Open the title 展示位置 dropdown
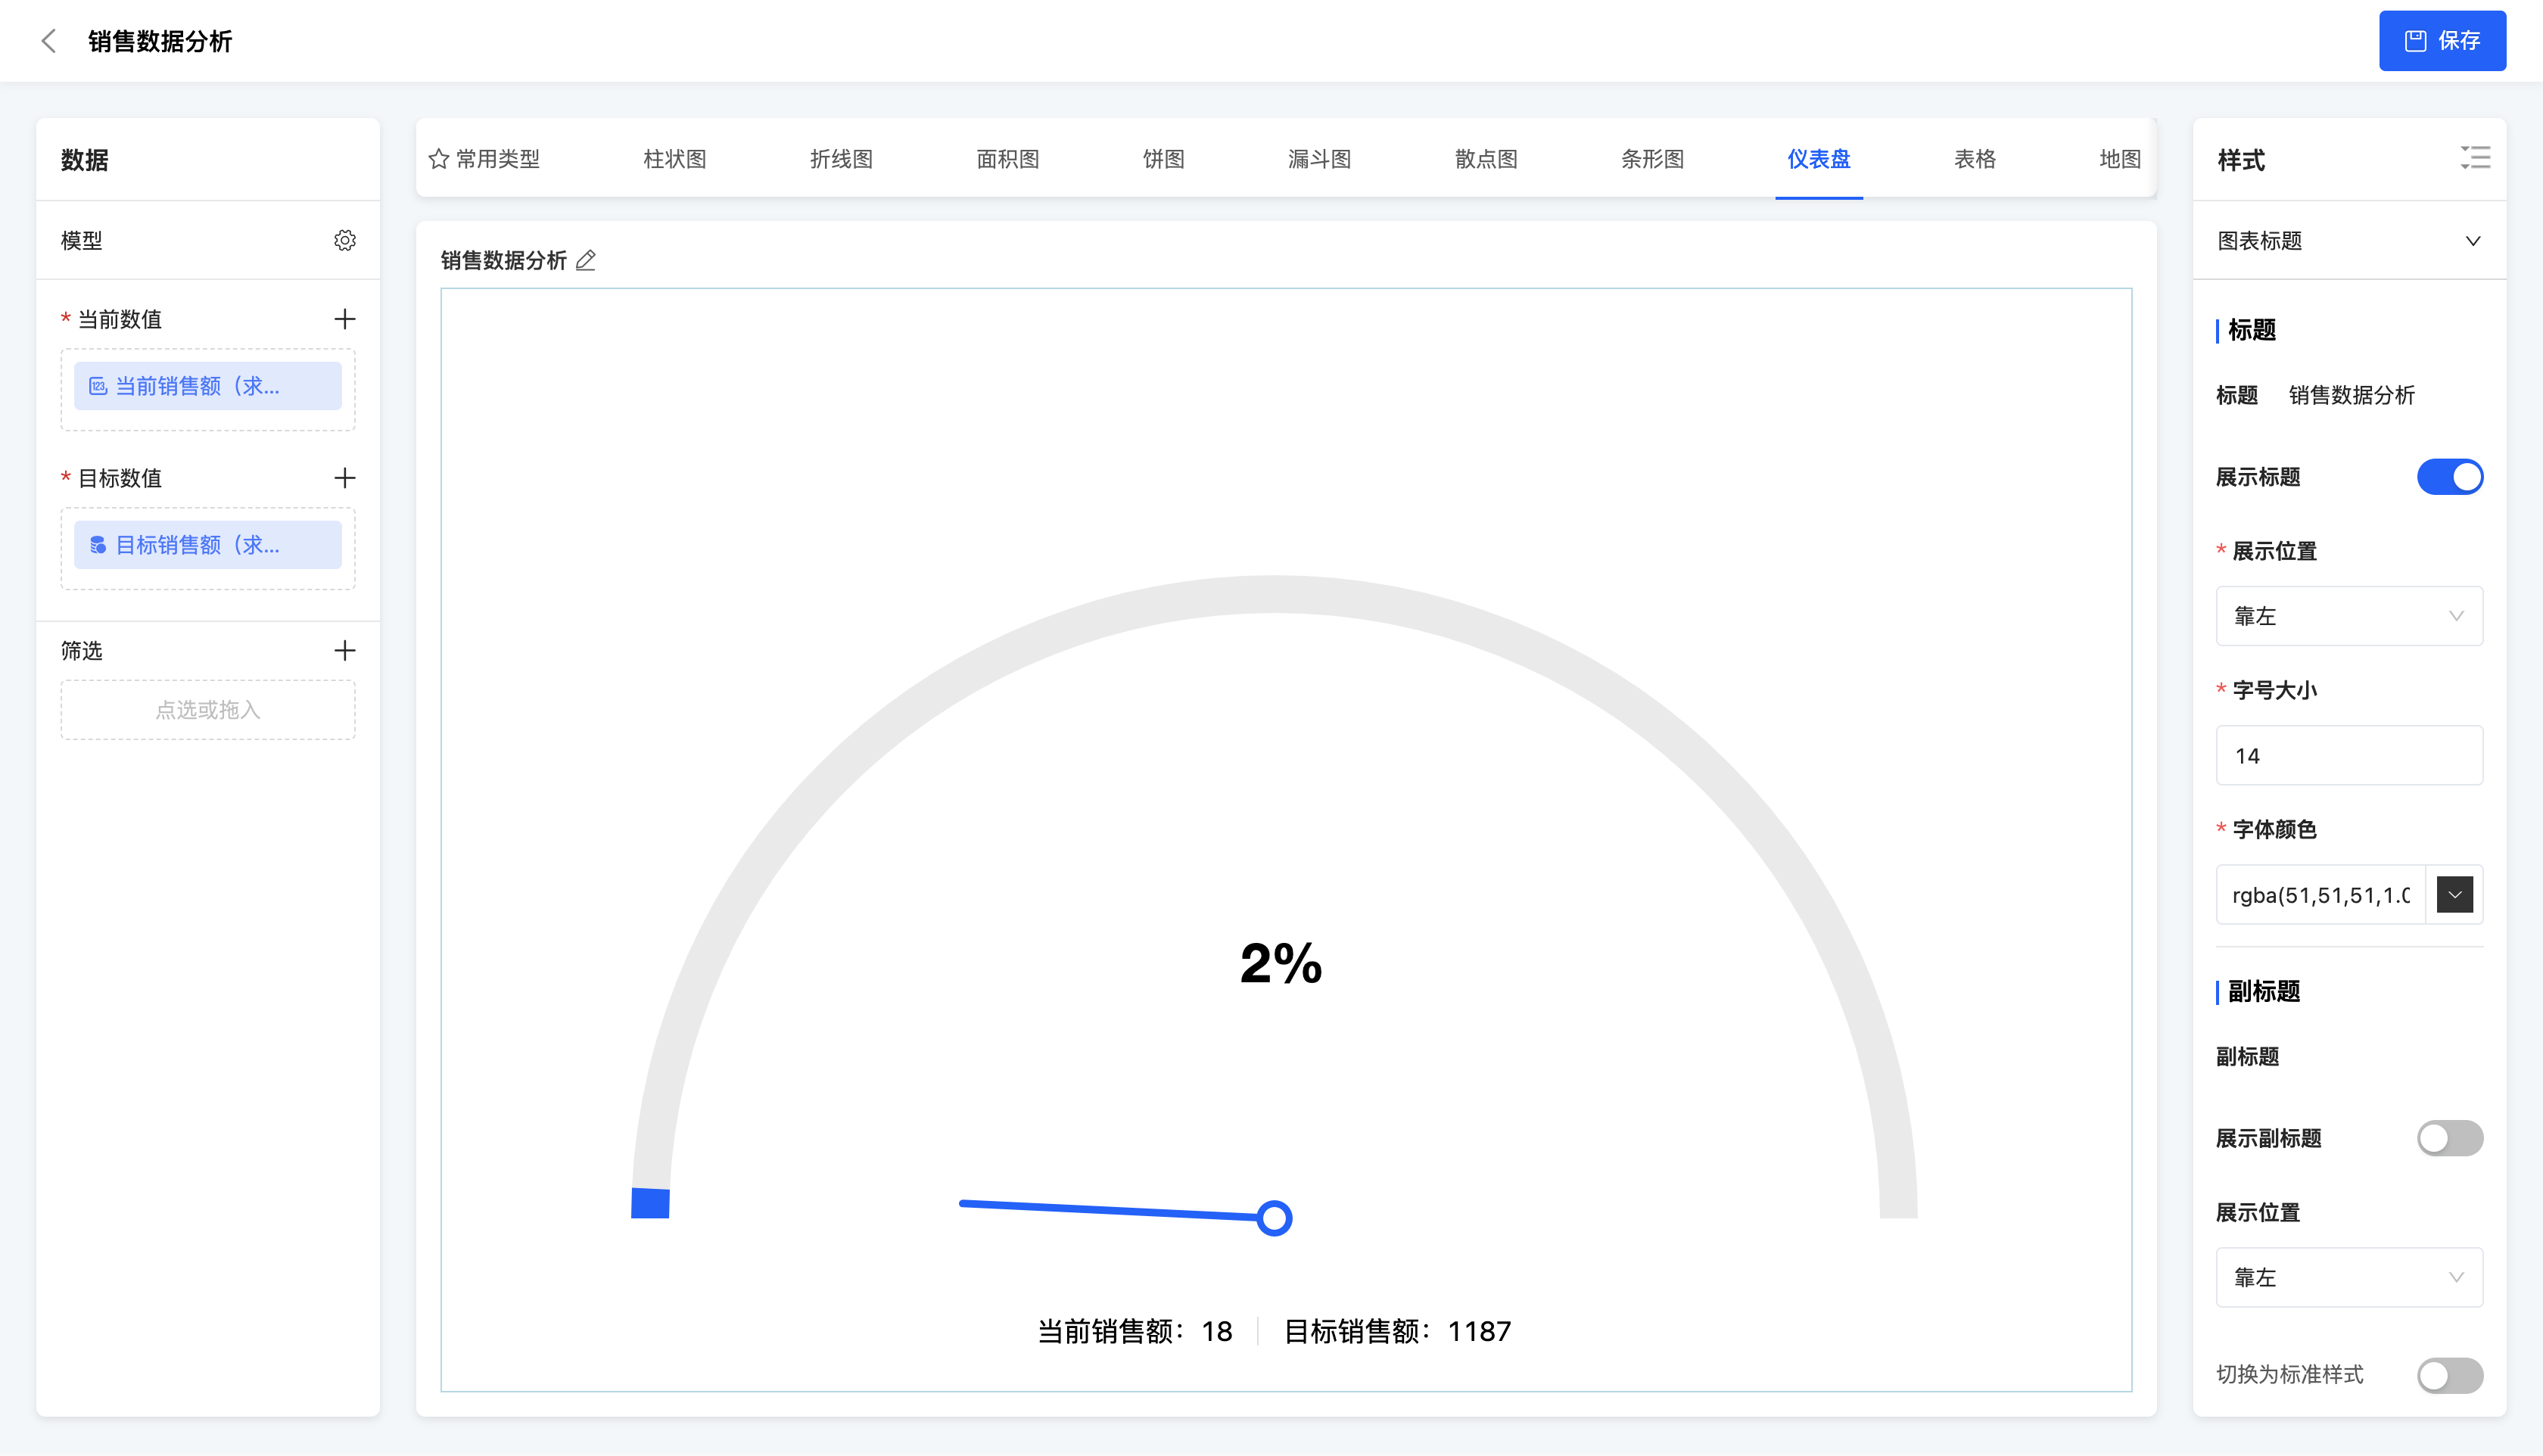The width and height of the screenshot is (2543, 1456). [2349, 616]
